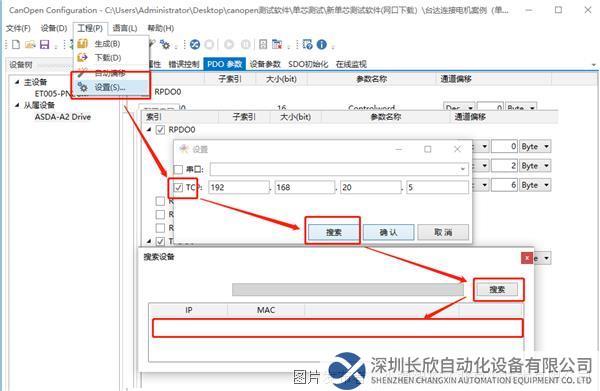Open the 文件(F) menu
The height and width of the screenshot is (391, 600).
[x=18, y=28]
